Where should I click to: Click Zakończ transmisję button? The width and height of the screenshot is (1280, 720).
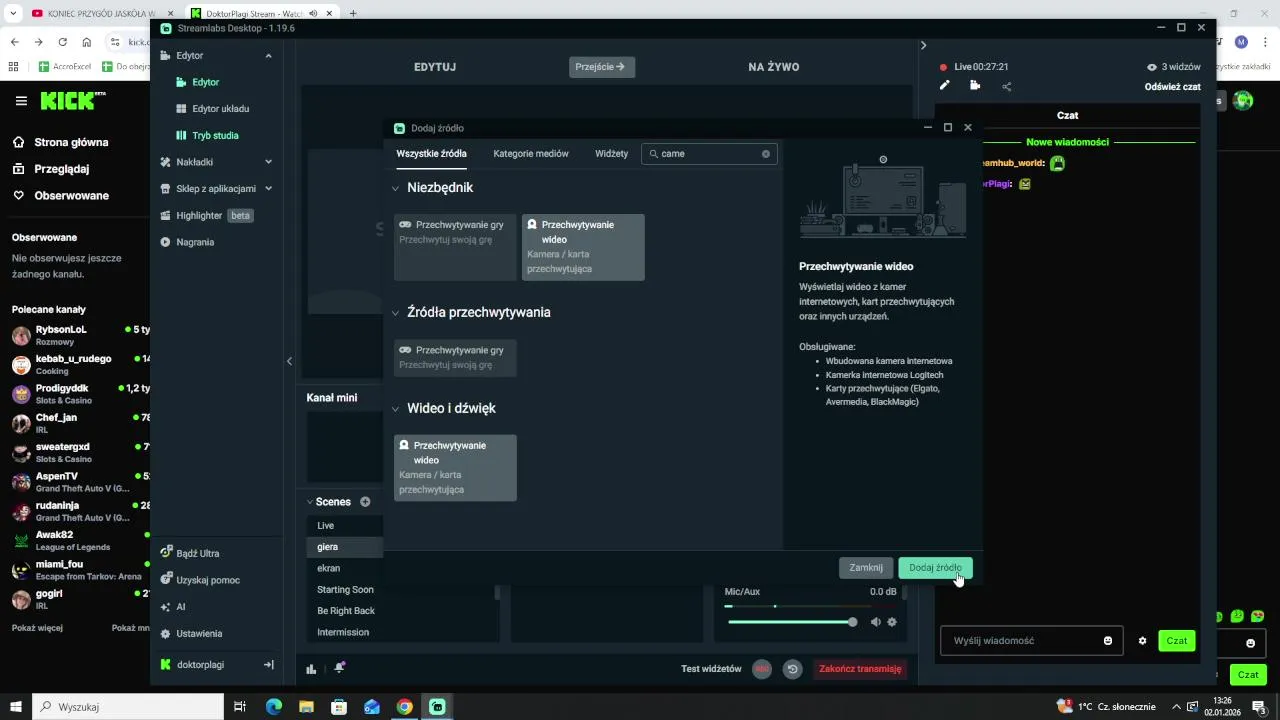860,669
